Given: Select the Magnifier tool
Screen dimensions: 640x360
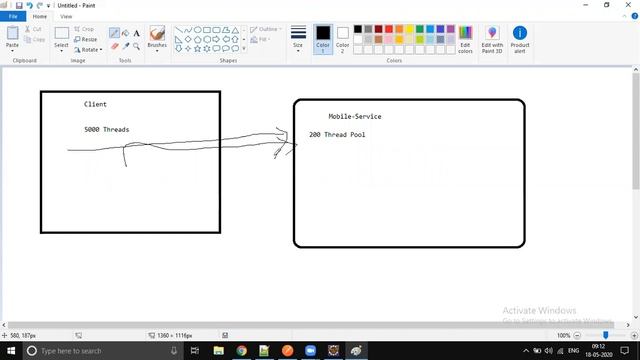Looking at the screenshot, I should tap(137, 46).
